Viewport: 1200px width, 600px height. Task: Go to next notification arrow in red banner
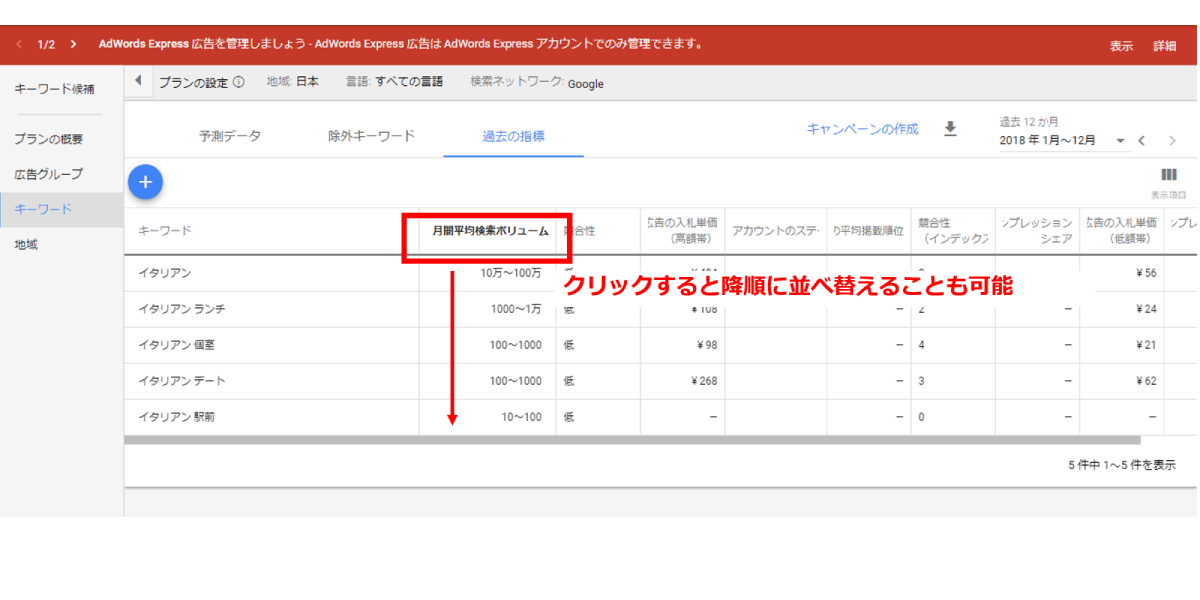click(x=73, y=44)
